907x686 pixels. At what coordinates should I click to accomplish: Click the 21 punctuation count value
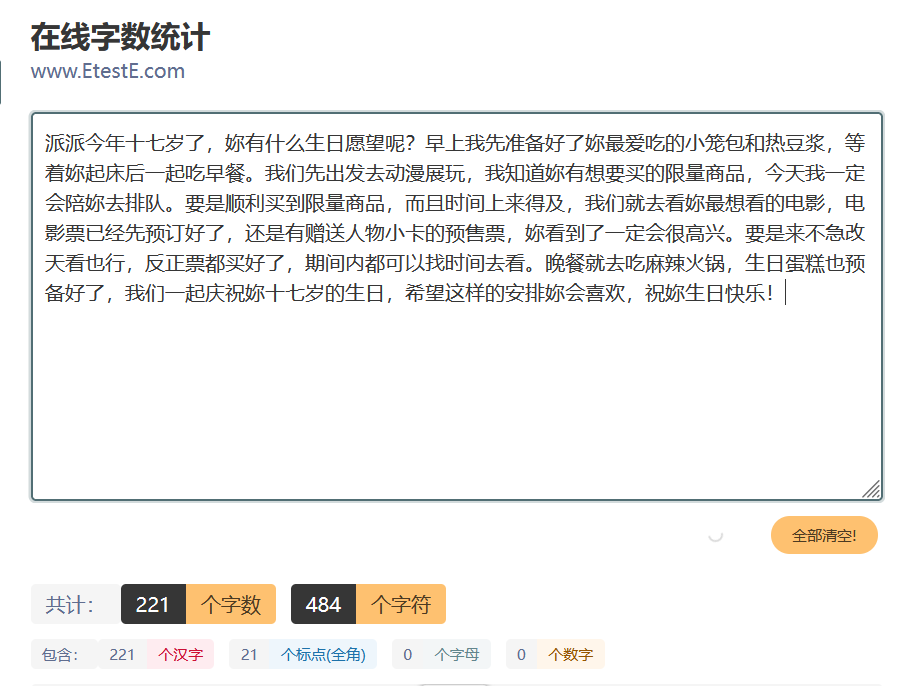point(249,655)
